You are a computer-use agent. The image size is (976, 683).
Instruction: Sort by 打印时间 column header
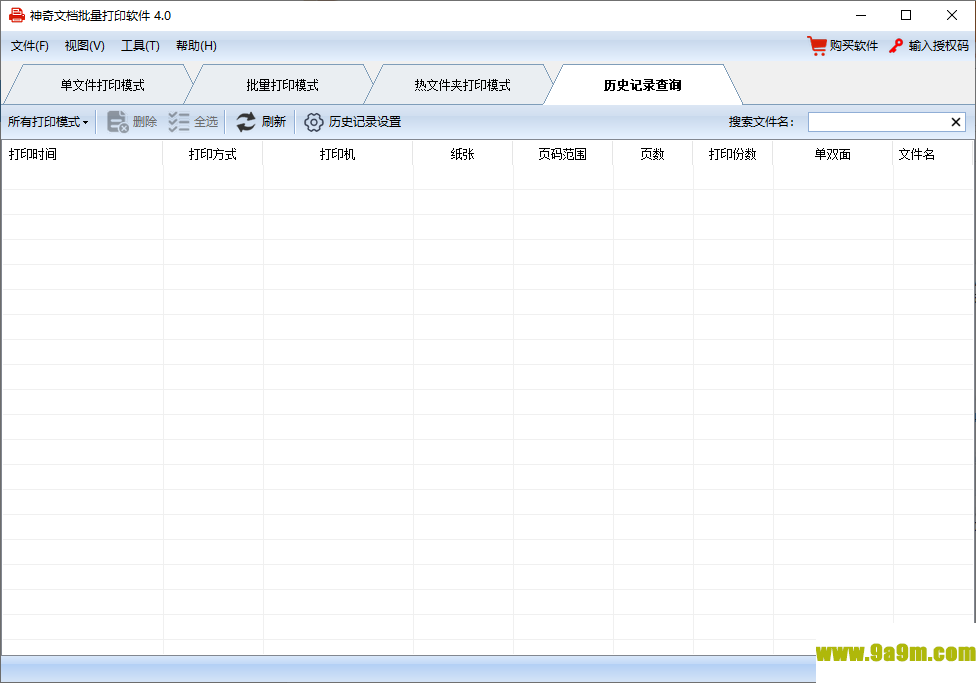point(33,154)
